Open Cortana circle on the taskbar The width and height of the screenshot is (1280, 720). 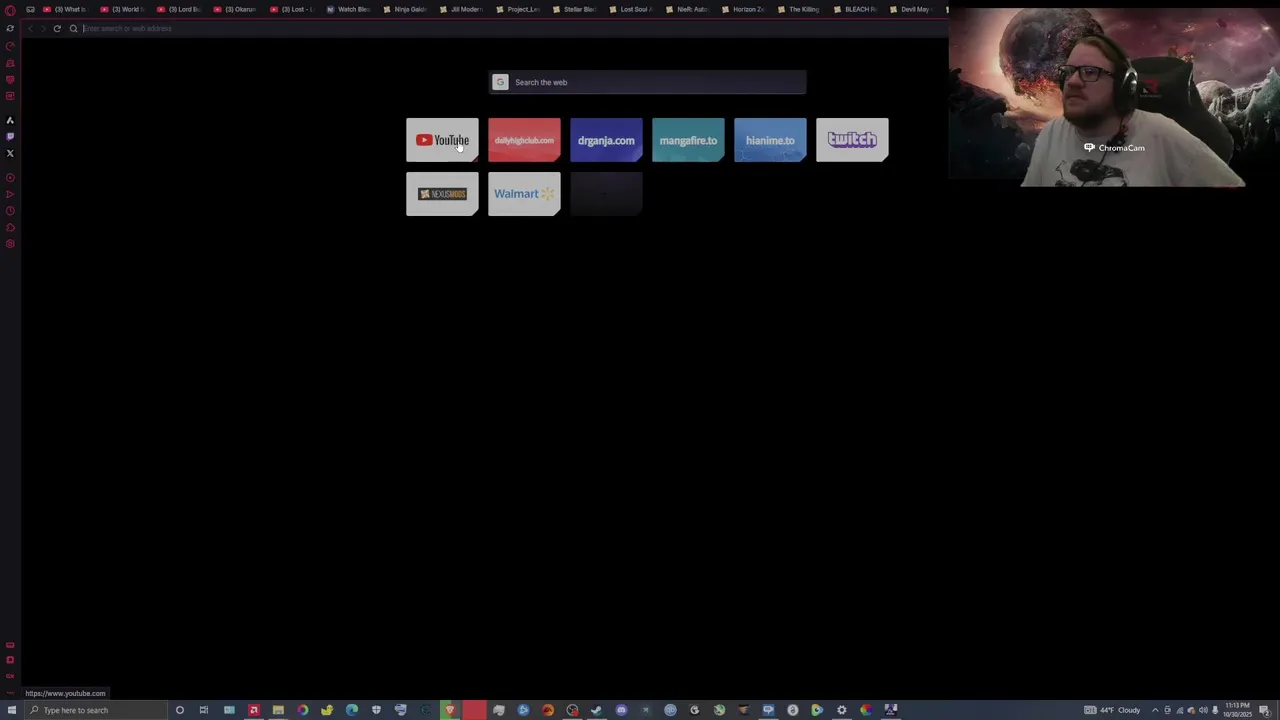180,710
